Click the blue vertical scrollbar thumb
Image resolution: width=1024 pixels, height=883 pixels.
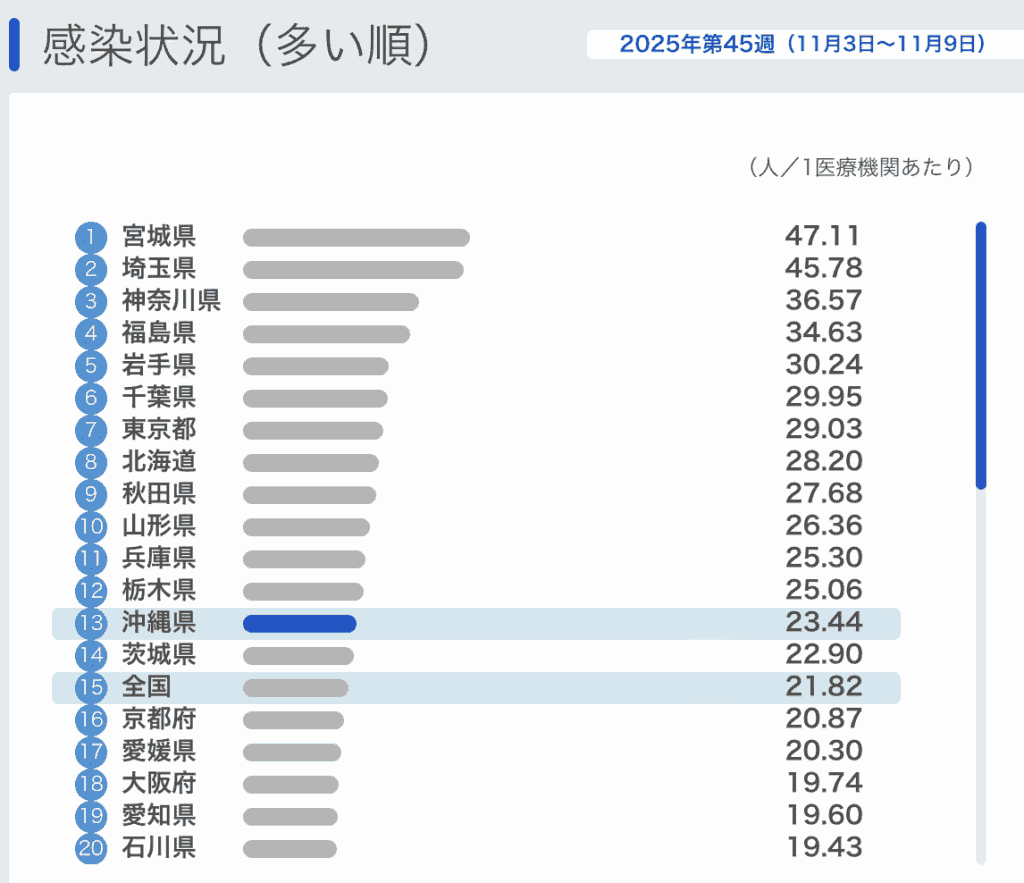[x=980, y=355]
